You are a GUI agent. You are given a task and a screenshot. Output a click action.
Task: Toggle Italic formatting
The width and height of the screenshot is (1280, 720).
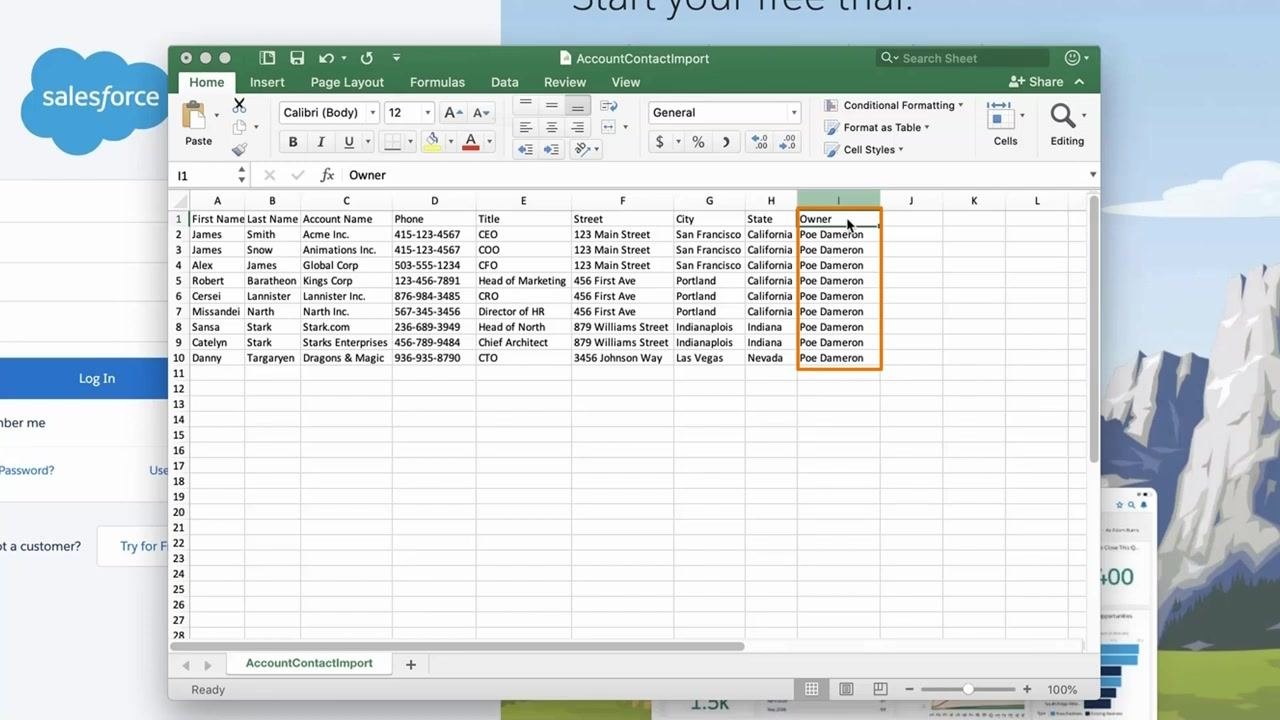321,142
